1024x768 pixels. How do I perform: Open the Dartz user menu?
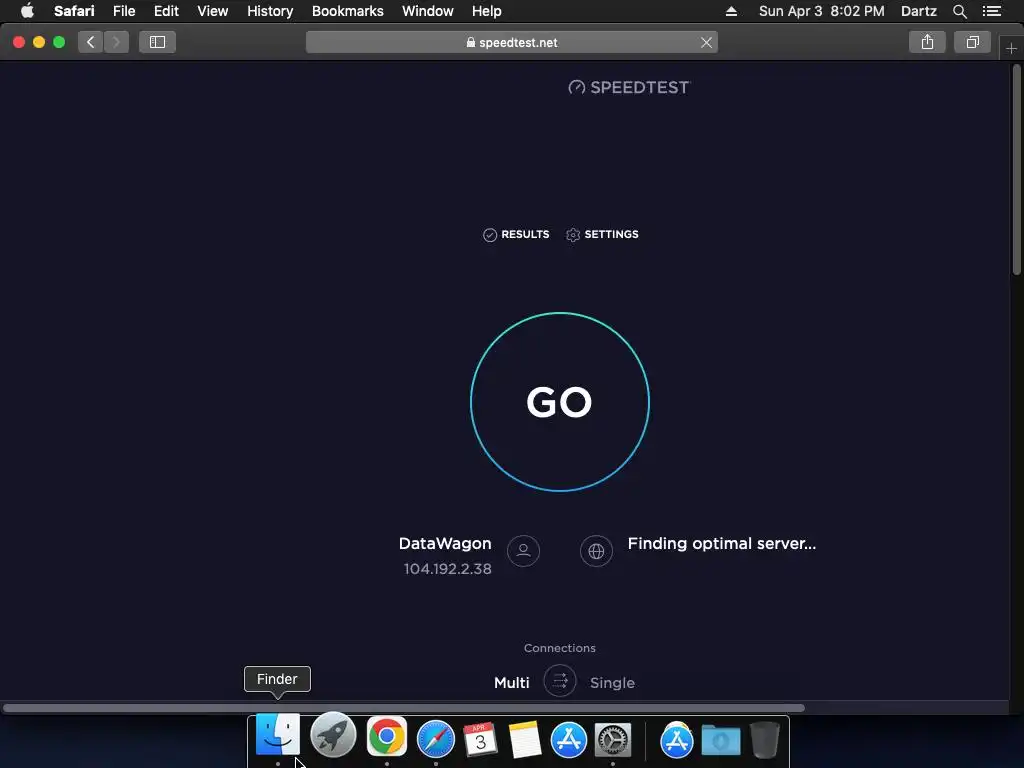pyautogui.click(x=918, y=11)
